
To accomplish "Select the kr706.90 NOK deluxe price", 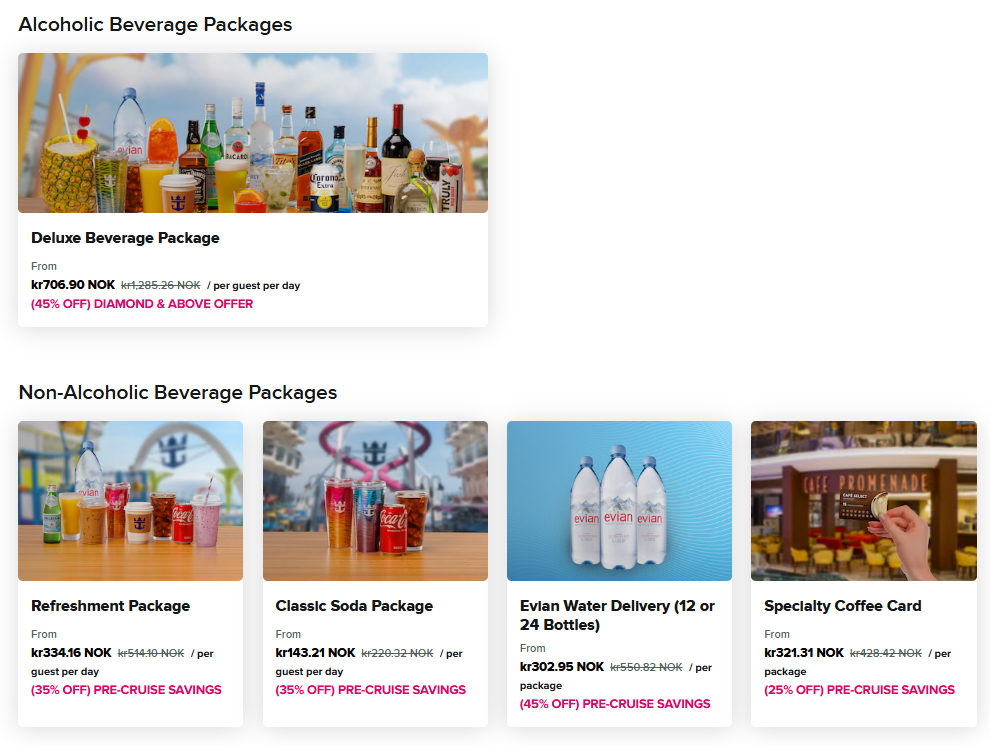I will point(73,285).
